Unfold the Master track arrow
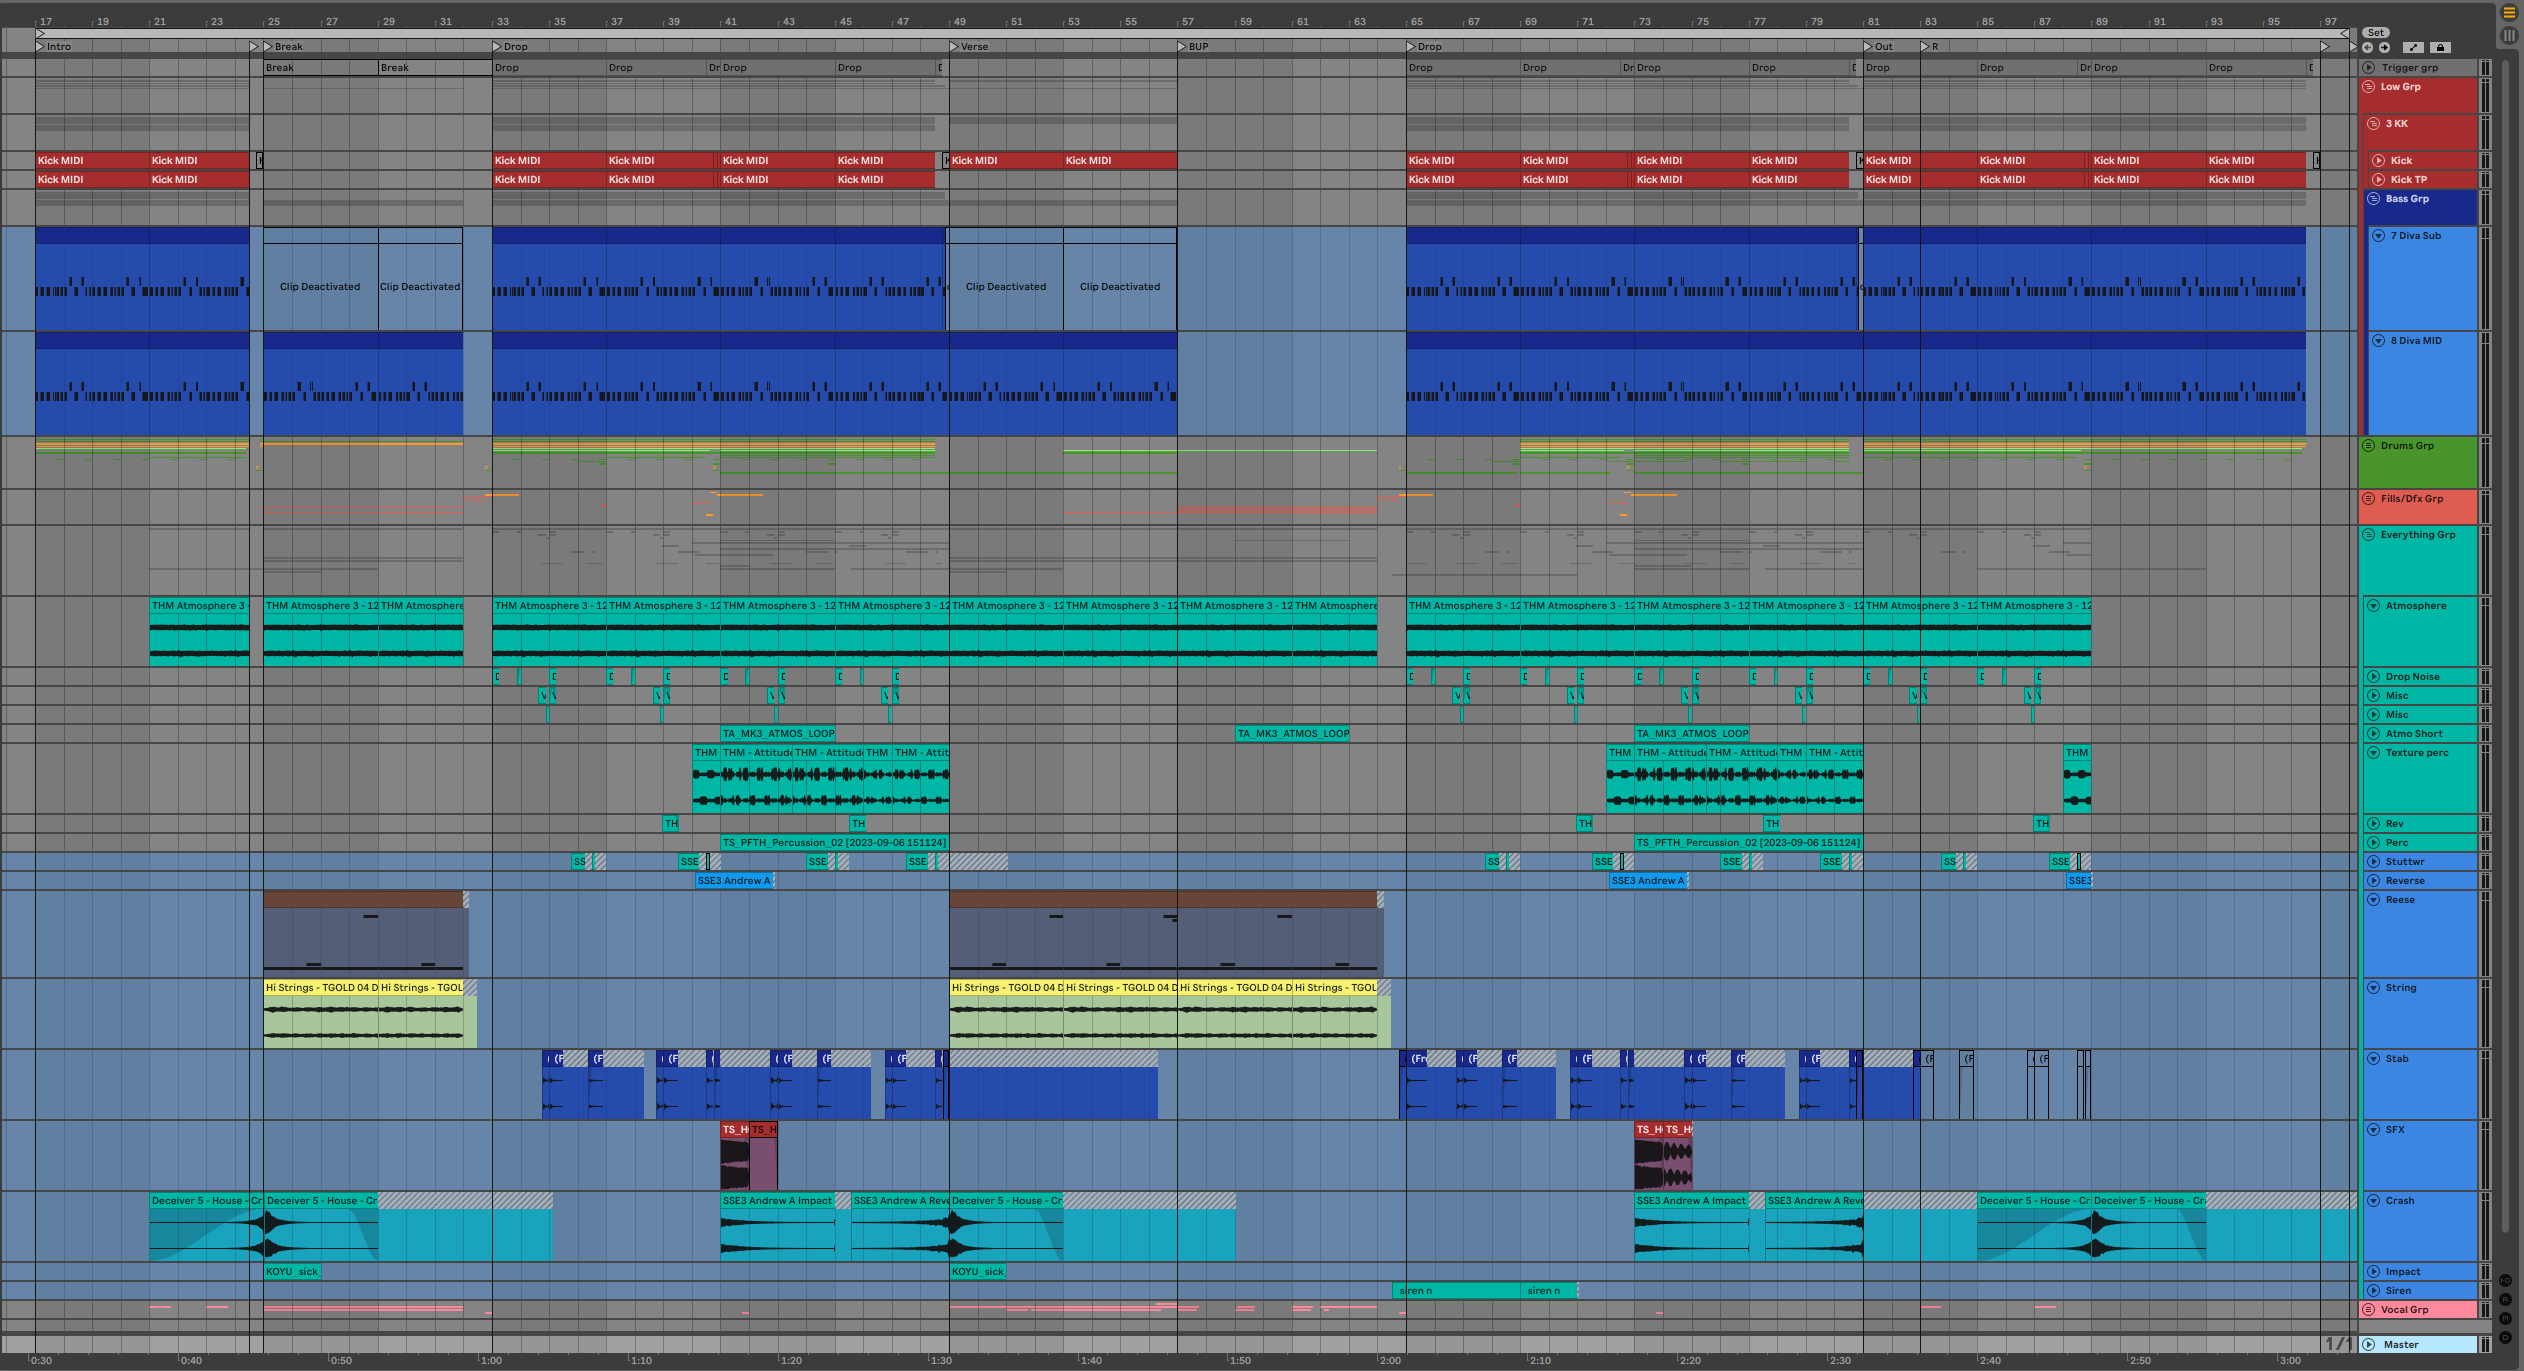The width and height of the screenshot is (2524, 1371). click(x=2368, y=1345)
